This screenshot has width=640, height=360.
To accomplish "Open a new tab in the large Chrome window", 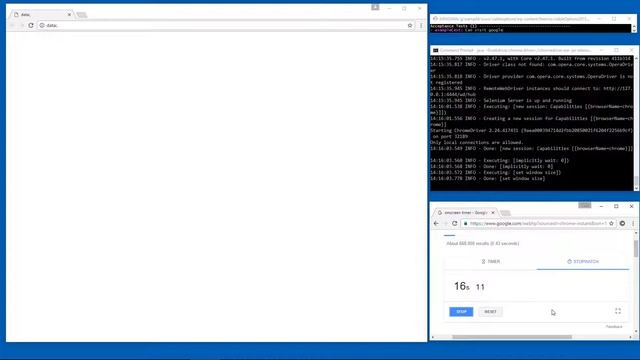I will pos(82,15).
